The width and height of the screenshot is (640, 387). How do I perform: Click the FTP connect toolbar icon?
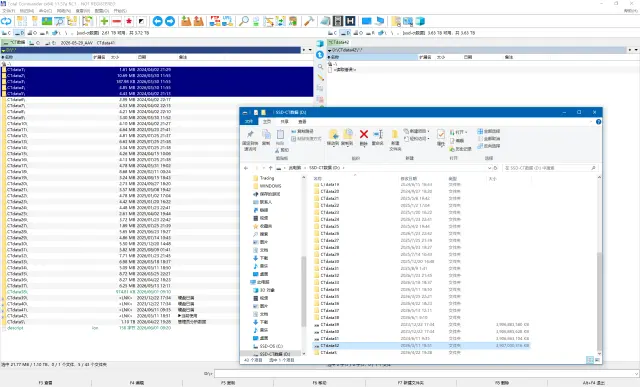[x=215, y=21]
